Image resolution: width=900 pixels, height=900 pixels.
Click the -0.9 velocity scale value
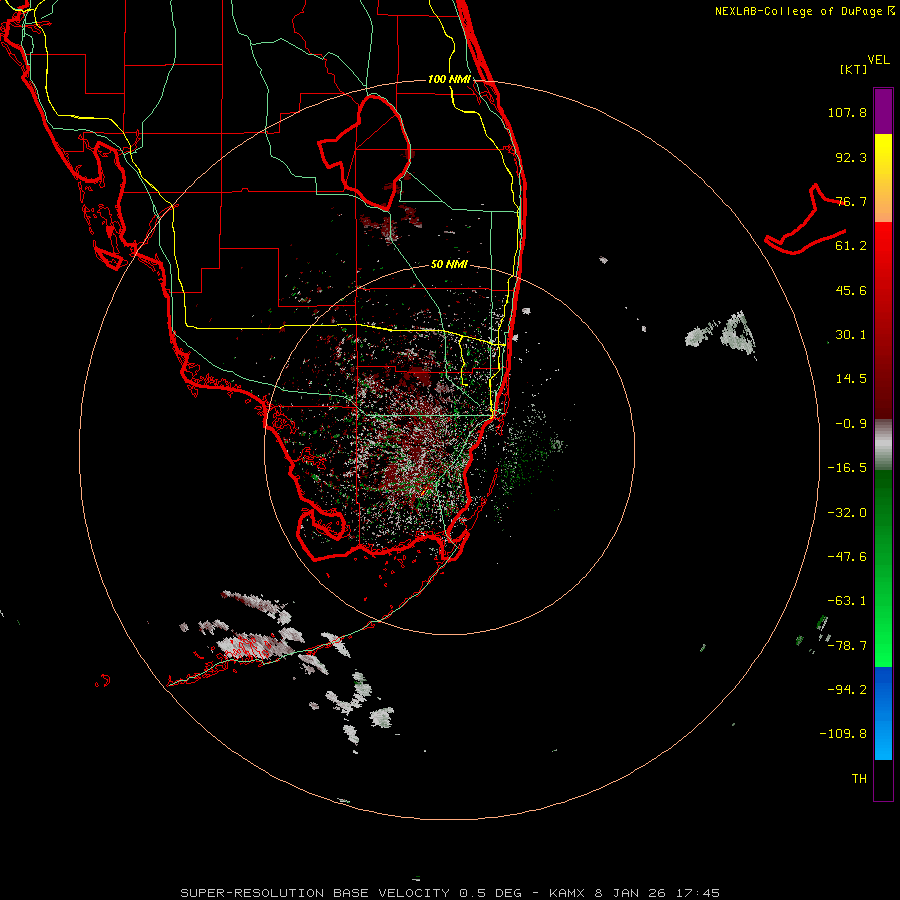[x=851, y=424]
